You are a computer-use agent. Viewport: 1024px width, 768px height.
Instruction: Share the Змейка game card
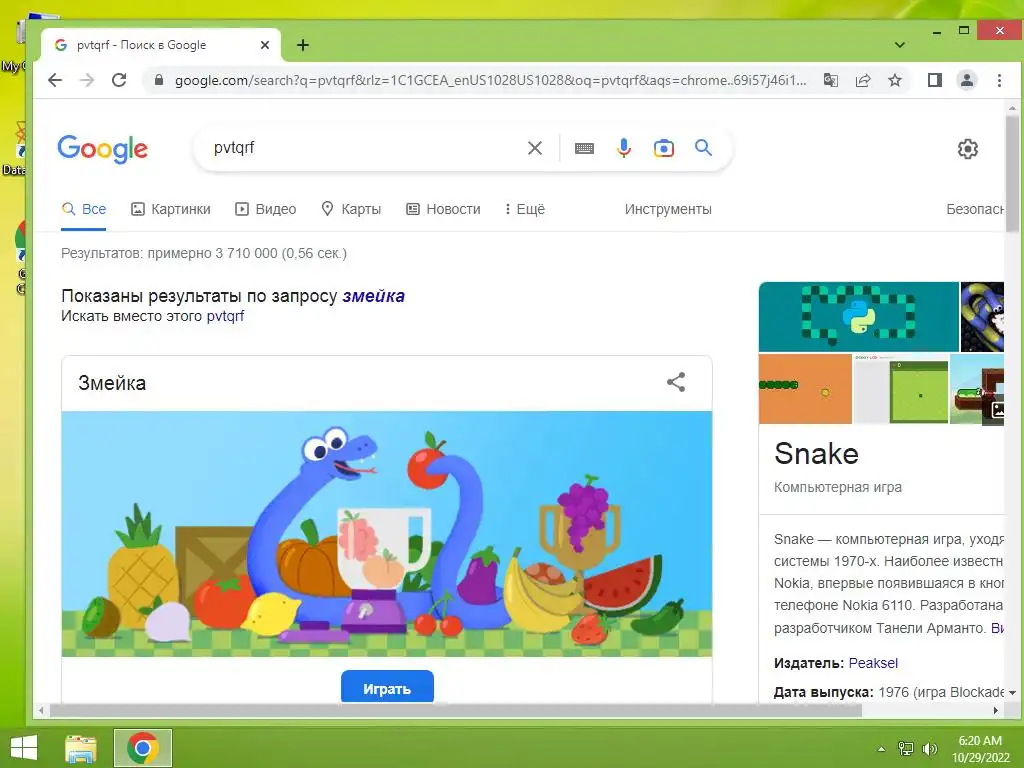[676, 382]
